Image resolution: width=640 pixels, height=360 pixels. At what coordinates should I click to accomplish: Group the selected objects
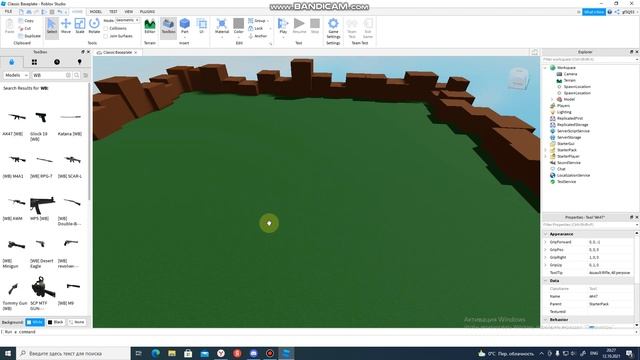(x=257, y=20)
